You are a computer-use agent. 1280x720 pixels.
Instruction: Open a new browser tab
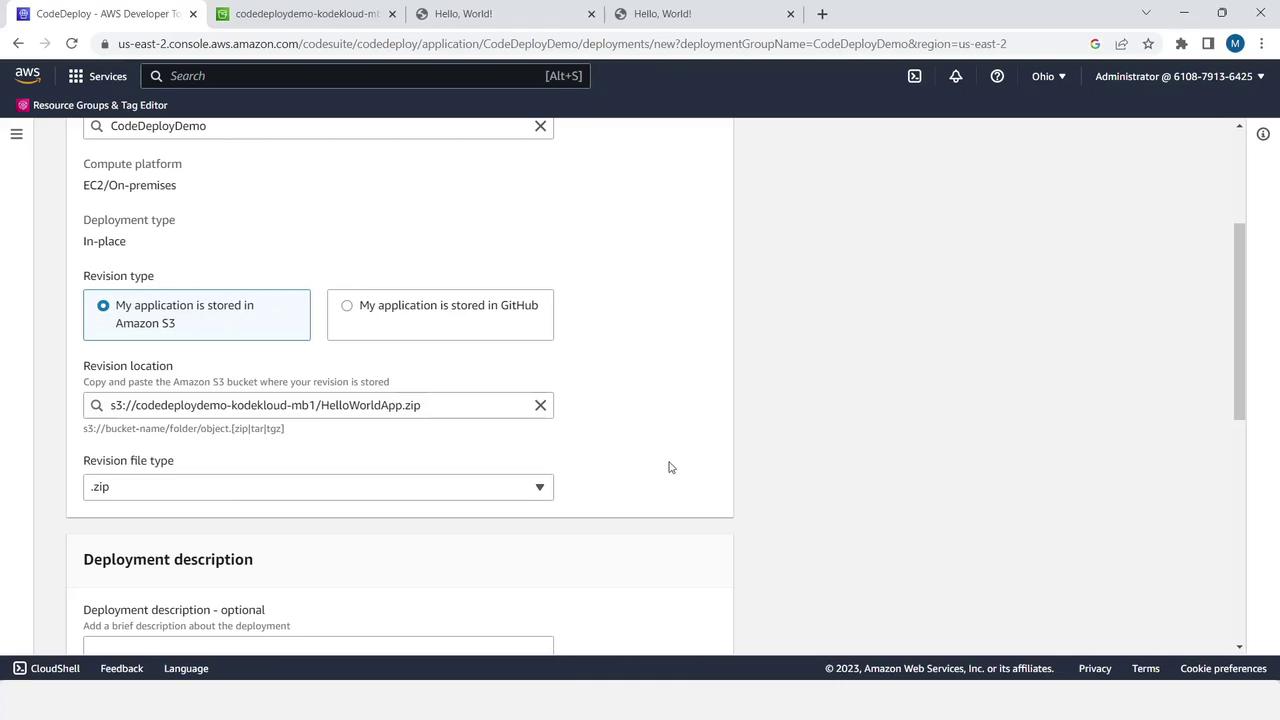coord(822,14)
